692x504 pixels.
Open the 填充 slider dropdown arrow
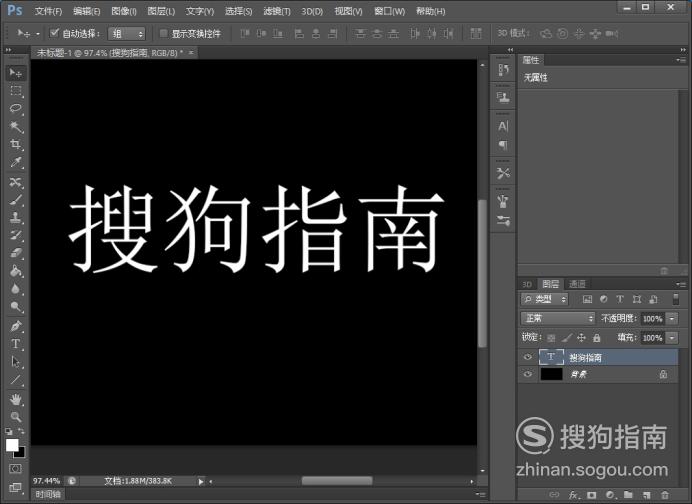click(672, 338)
